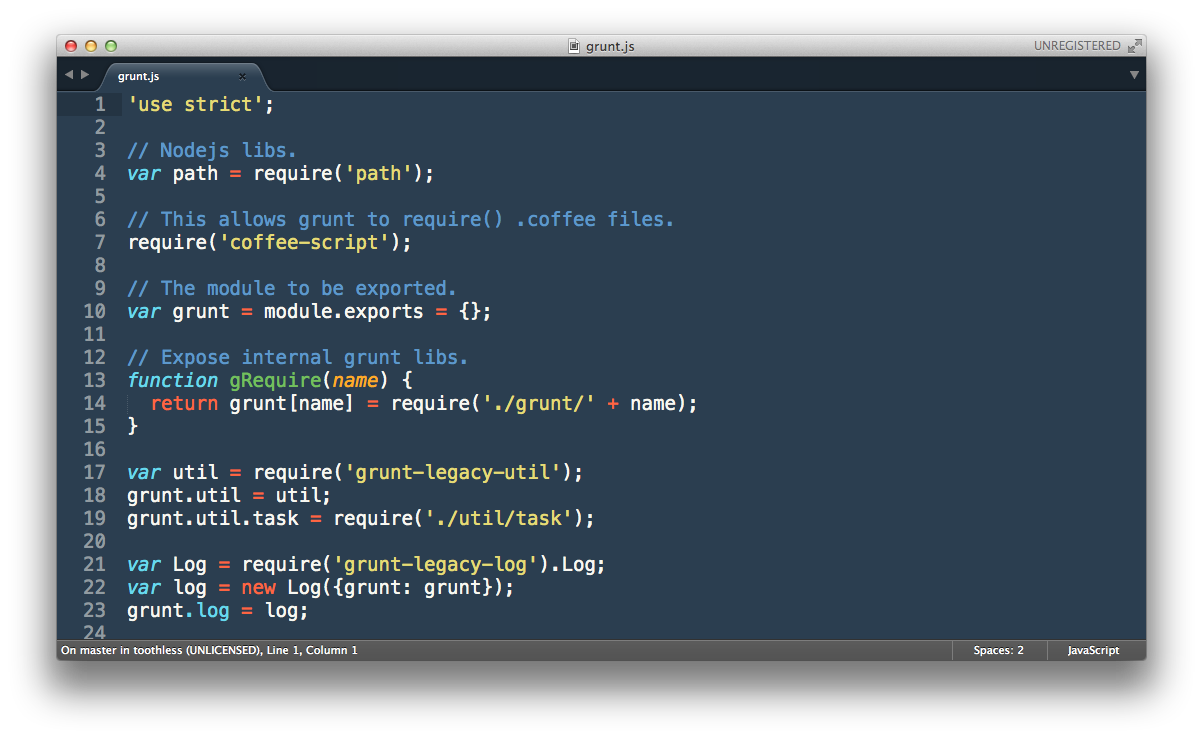Close the grunt.js tab

click(242, 76)
